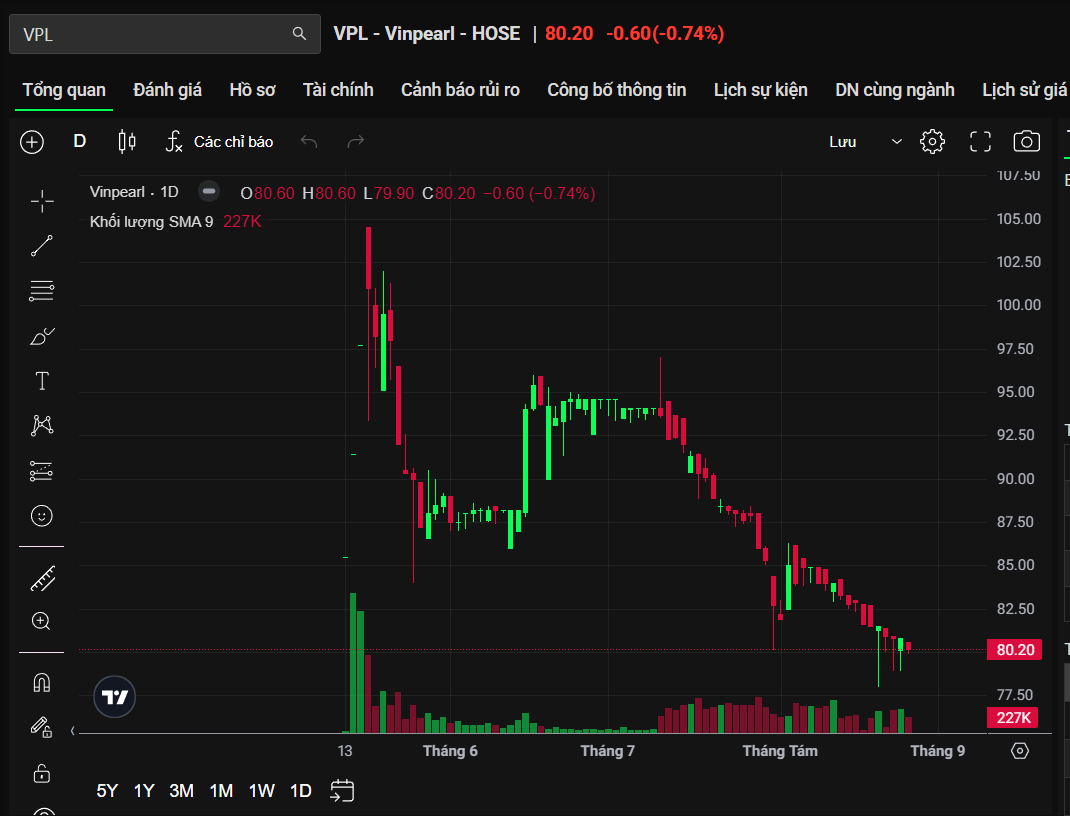Click the 80.20 current price label
1070x816 pixels.
(1015, 650)
